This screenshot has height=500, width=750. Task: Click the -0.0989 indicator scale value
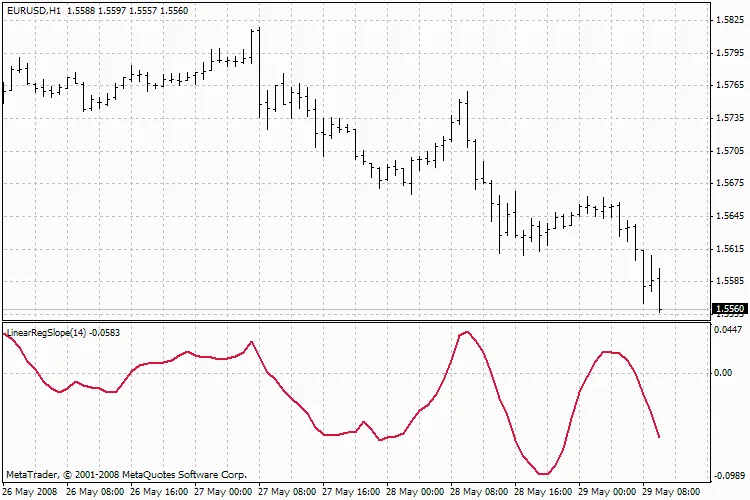727,477
